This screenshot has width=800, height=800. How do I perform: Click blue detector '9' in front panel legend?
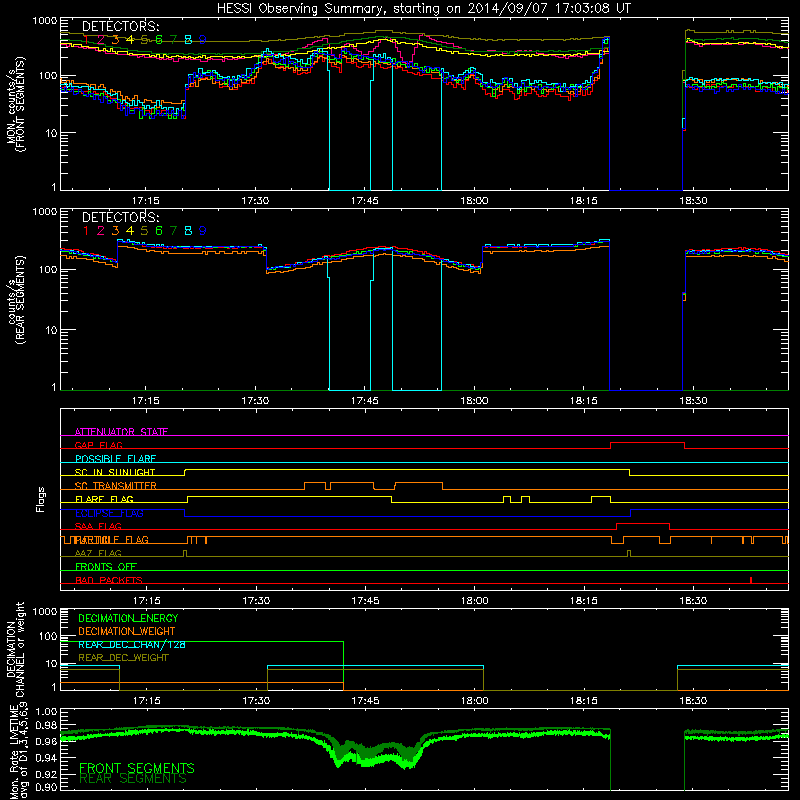(x=203, y=40)
